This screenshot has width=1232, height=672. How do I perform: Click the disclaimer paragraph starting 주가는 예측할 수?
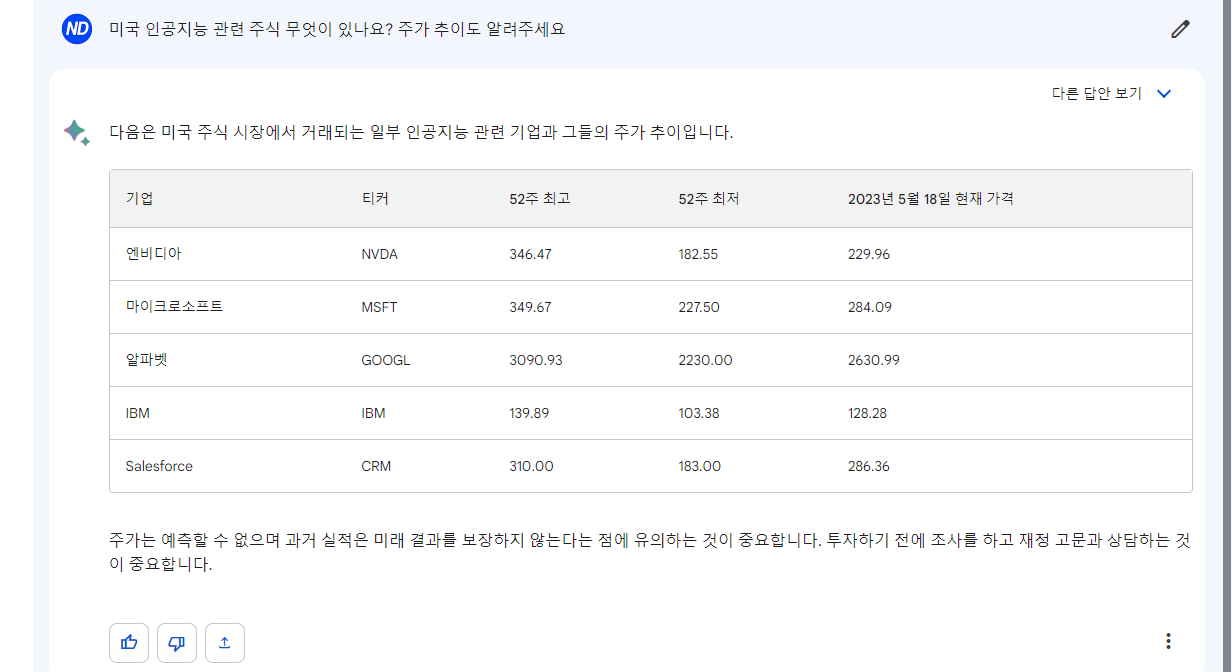point(650,552)
